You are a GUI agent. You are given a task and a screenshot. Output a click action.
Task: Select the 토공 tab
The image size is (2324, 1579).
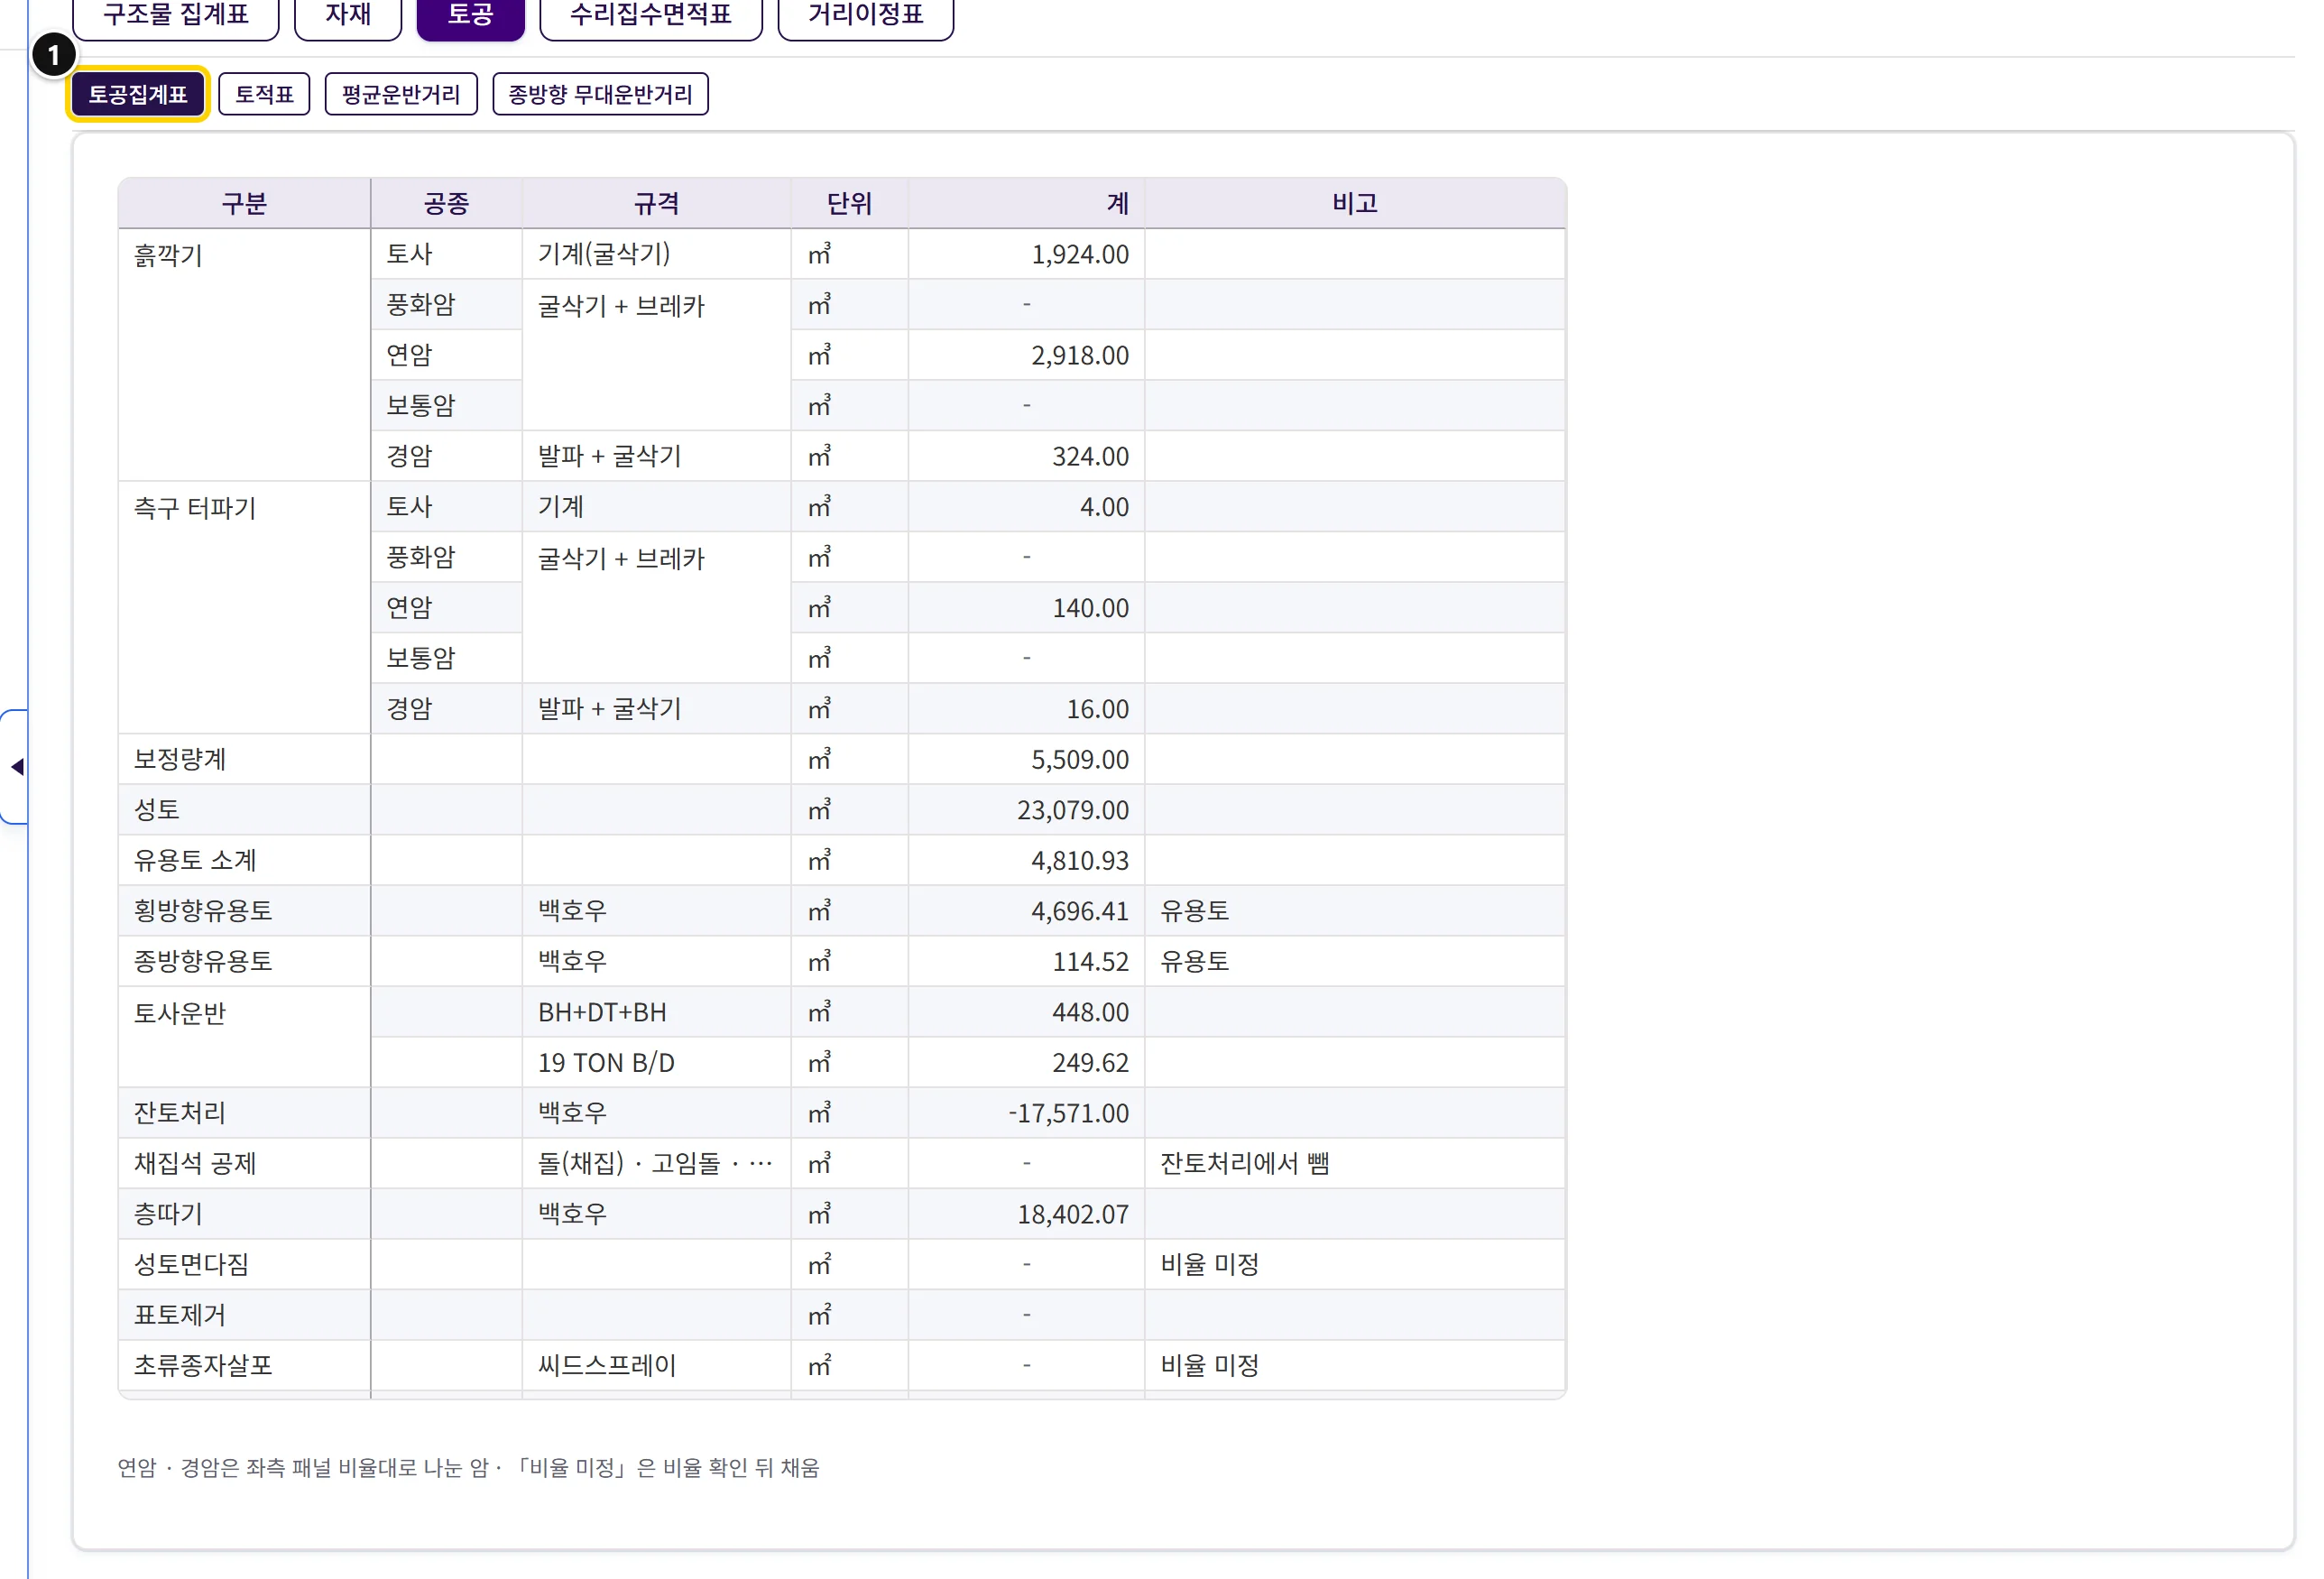pos(470,15)
